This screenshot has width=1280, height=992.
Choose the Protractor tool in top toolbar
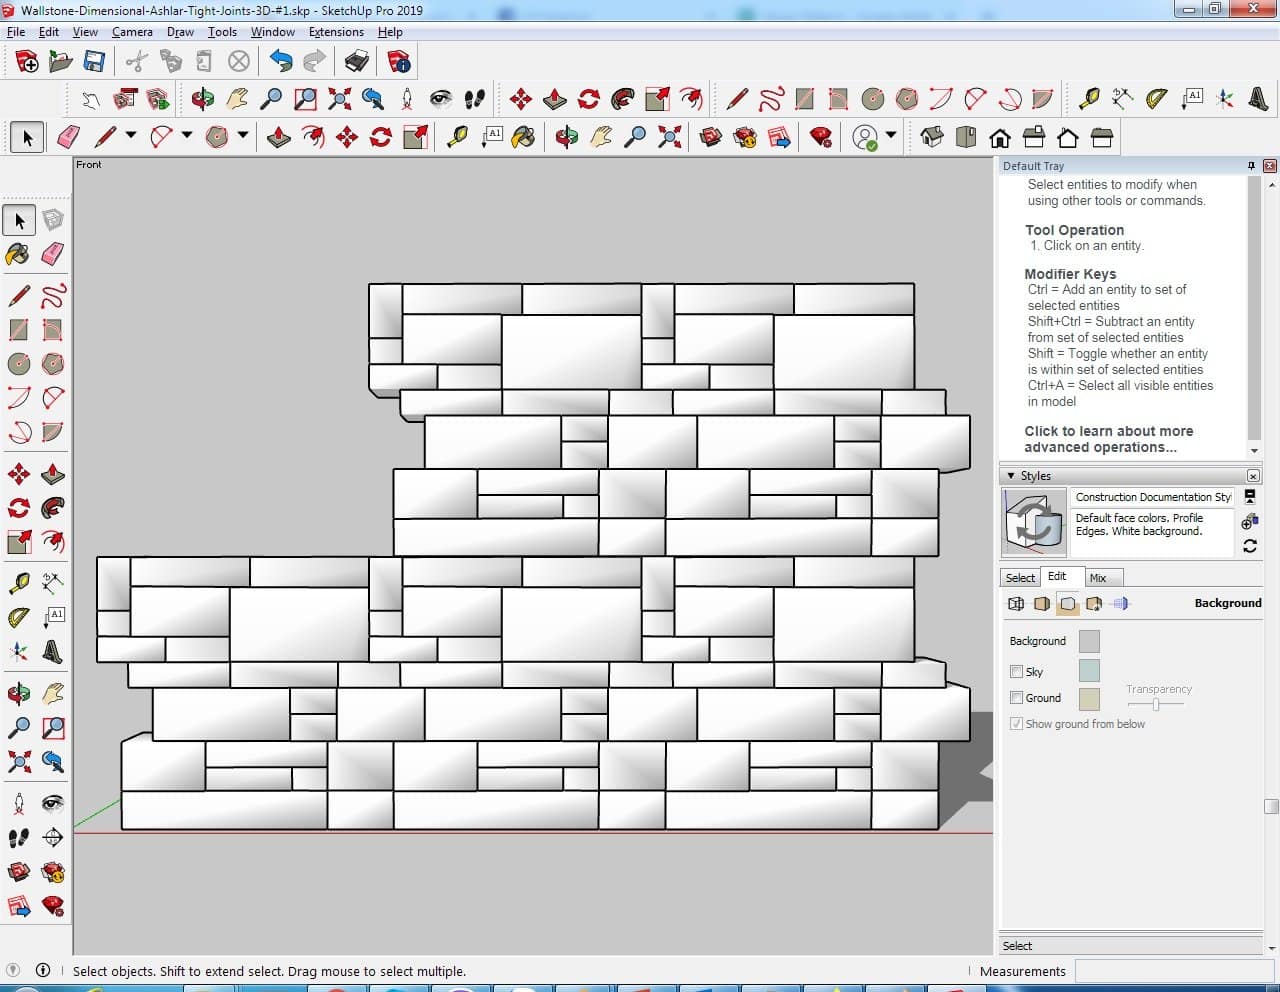pyautogui.click(x=1157, y=98)
